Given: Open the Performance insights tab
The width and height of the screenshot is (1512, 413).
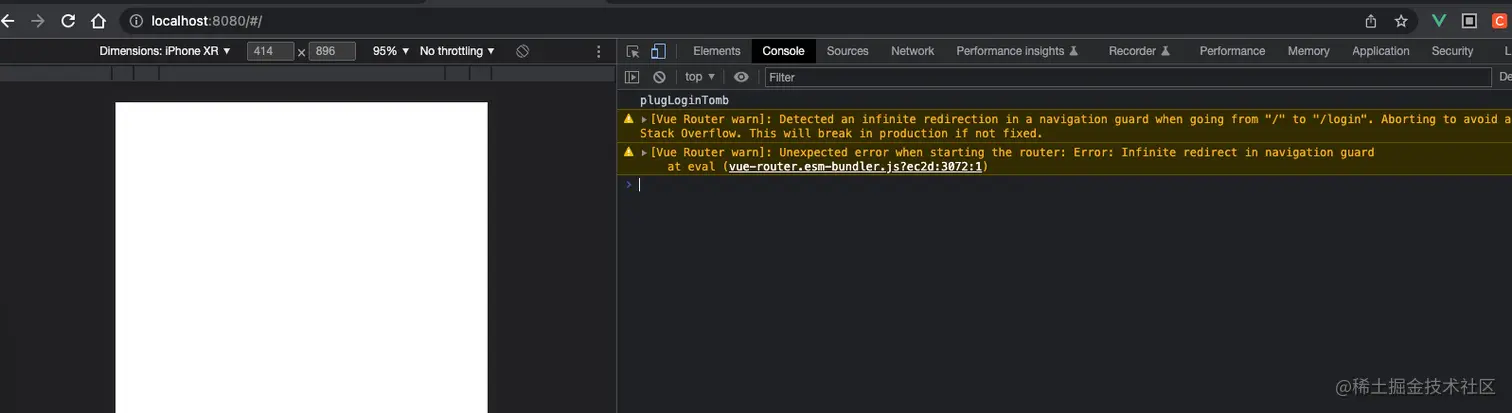Looking at the screenshot, I should tap(1017, 51).
